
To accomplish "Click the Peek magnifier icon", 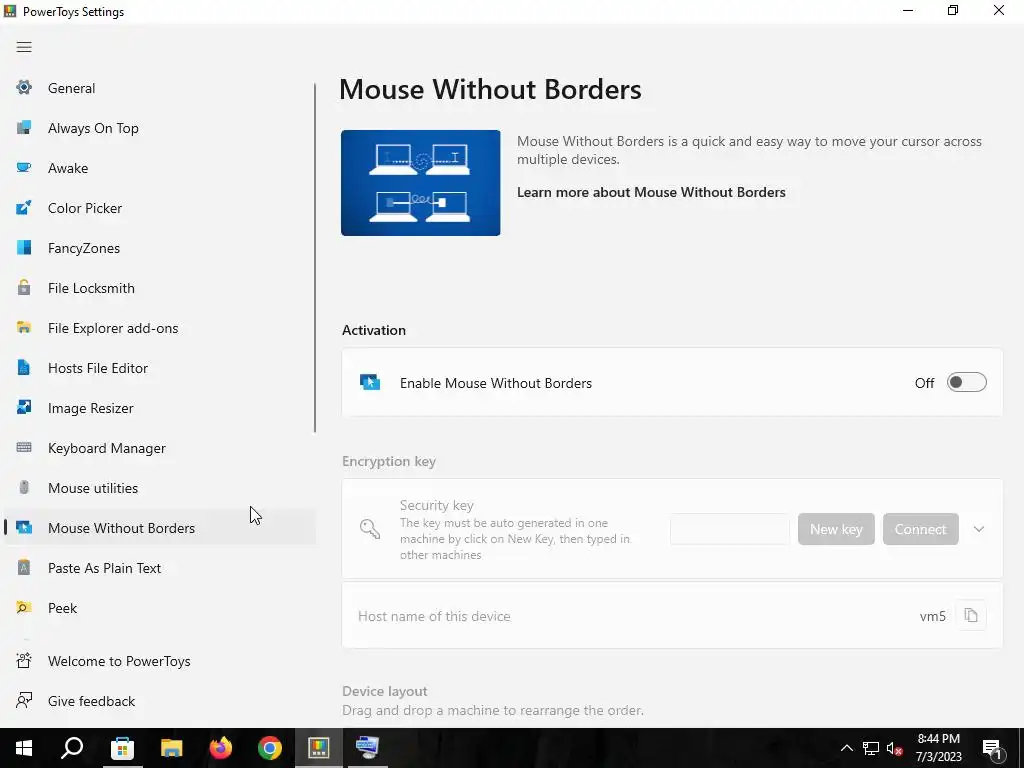I will coord(24,607).
